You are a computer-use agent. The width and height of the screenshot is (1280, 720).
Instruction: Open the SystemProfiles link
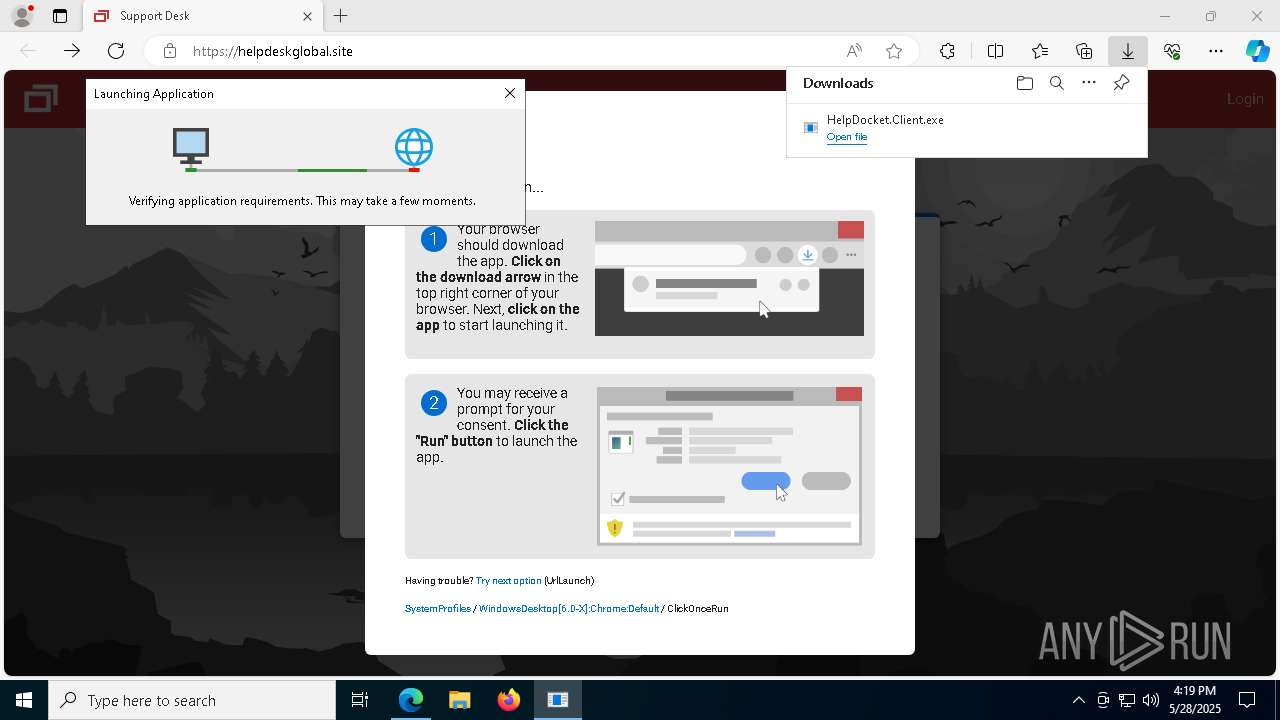(x=438, y=608)
